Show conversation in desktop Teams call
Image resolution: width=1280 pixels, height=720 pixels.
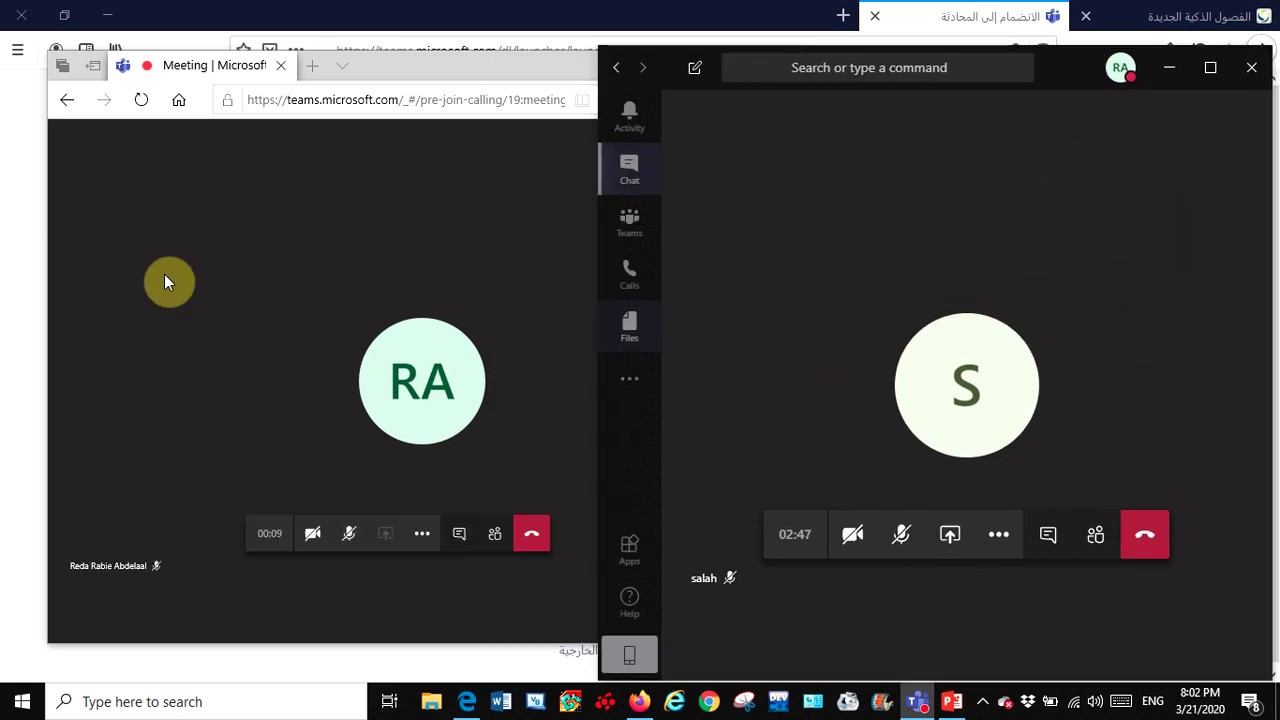coord(1048,535)
